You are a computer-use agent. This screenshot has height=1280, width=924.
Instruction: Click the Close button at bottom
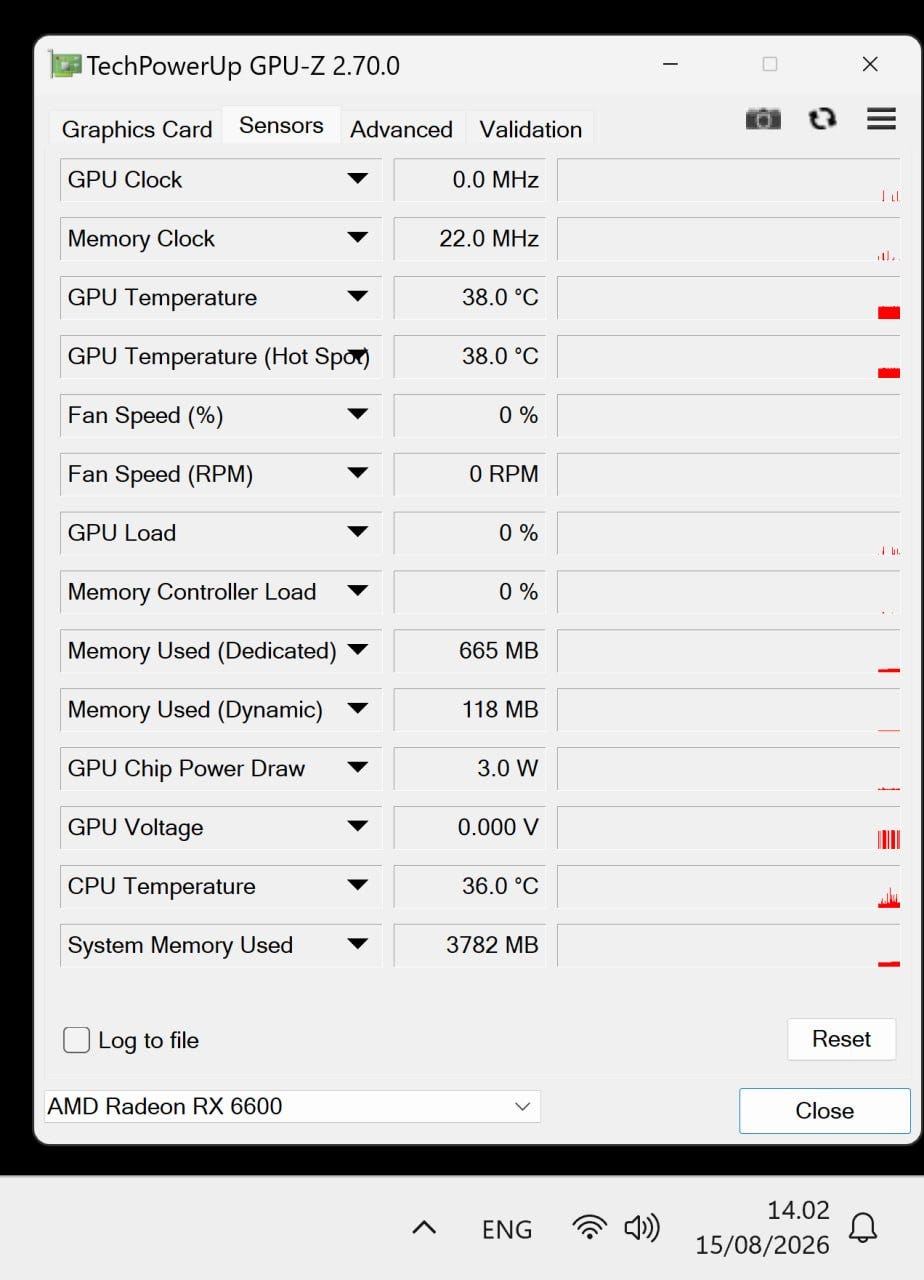click(825, 1111)
